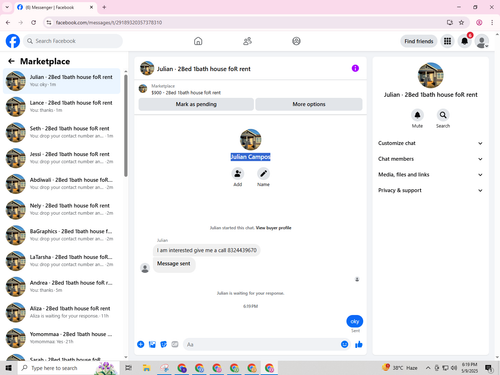Choose a GIF icon in composer
Viewport: 500px width, 375px height.
tap(175, 344)
